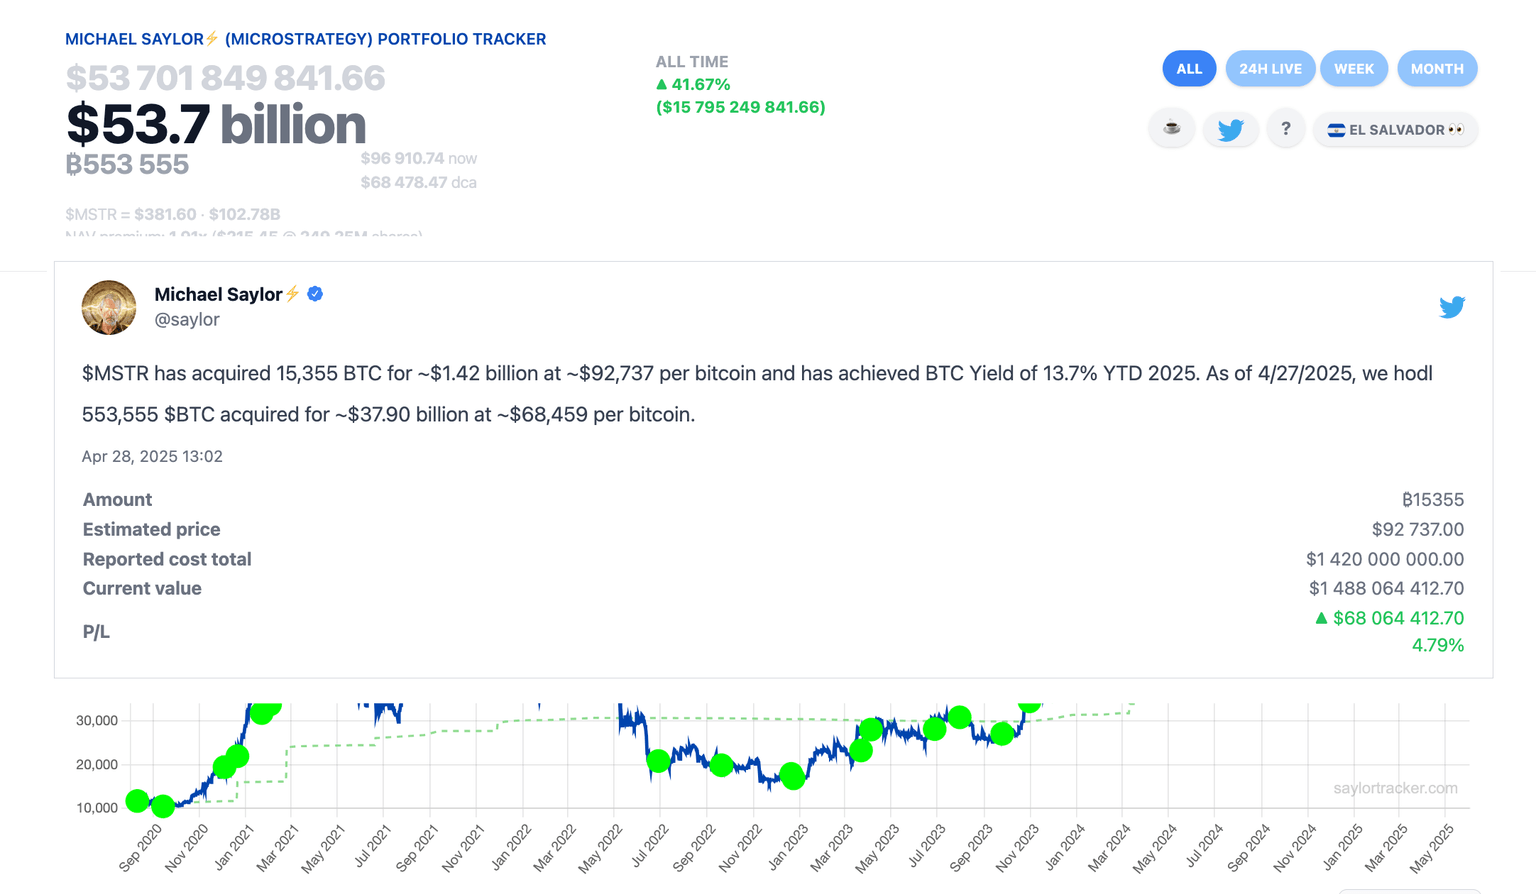The height and width of the screenshot is (894, 1536).
Task: Enable the 24H LIVE timeframe
Action: (1270, 68)
